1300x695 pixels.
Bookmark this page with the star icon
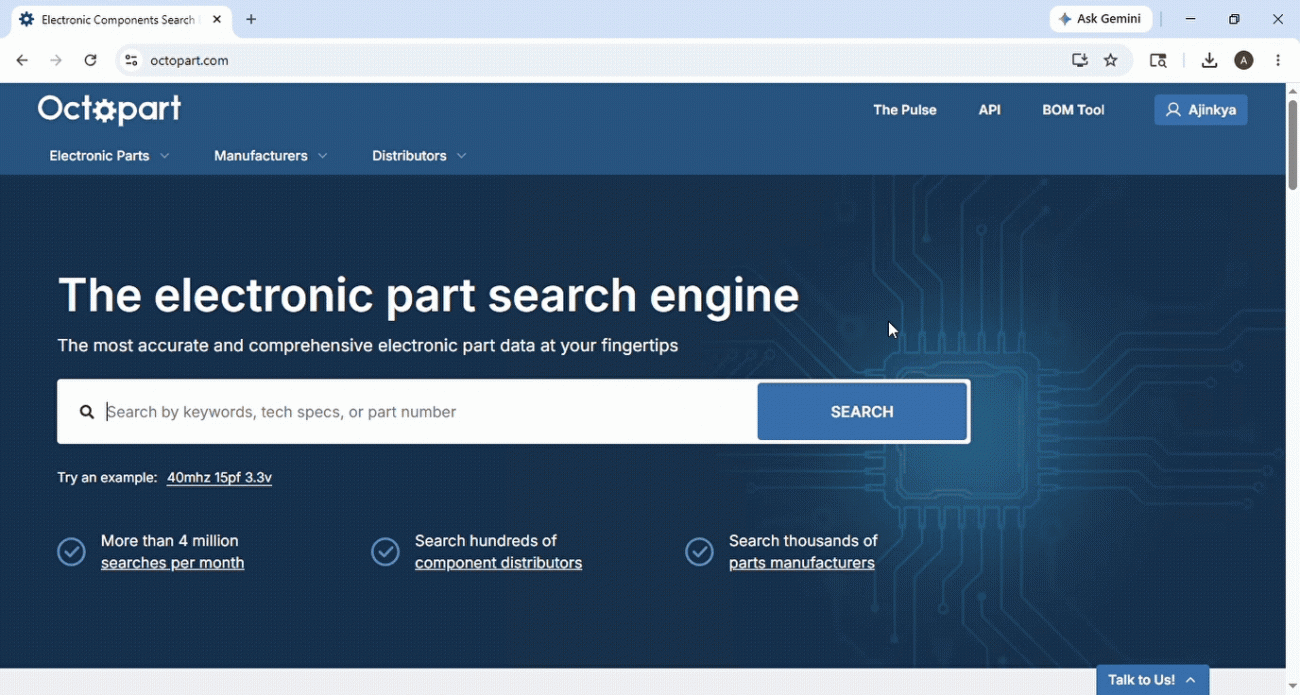1111,61
